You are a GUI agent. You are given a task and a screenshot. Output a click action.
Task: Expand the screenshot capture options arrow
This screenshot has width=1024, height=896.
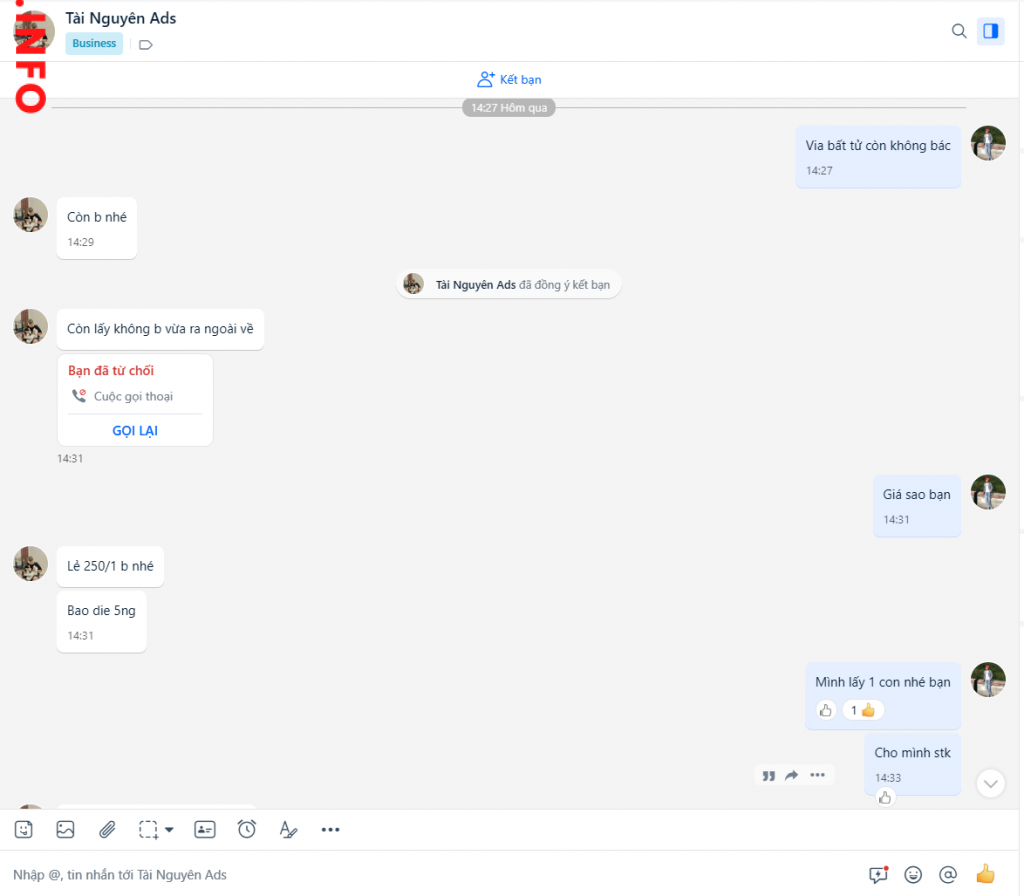point(169,829)
